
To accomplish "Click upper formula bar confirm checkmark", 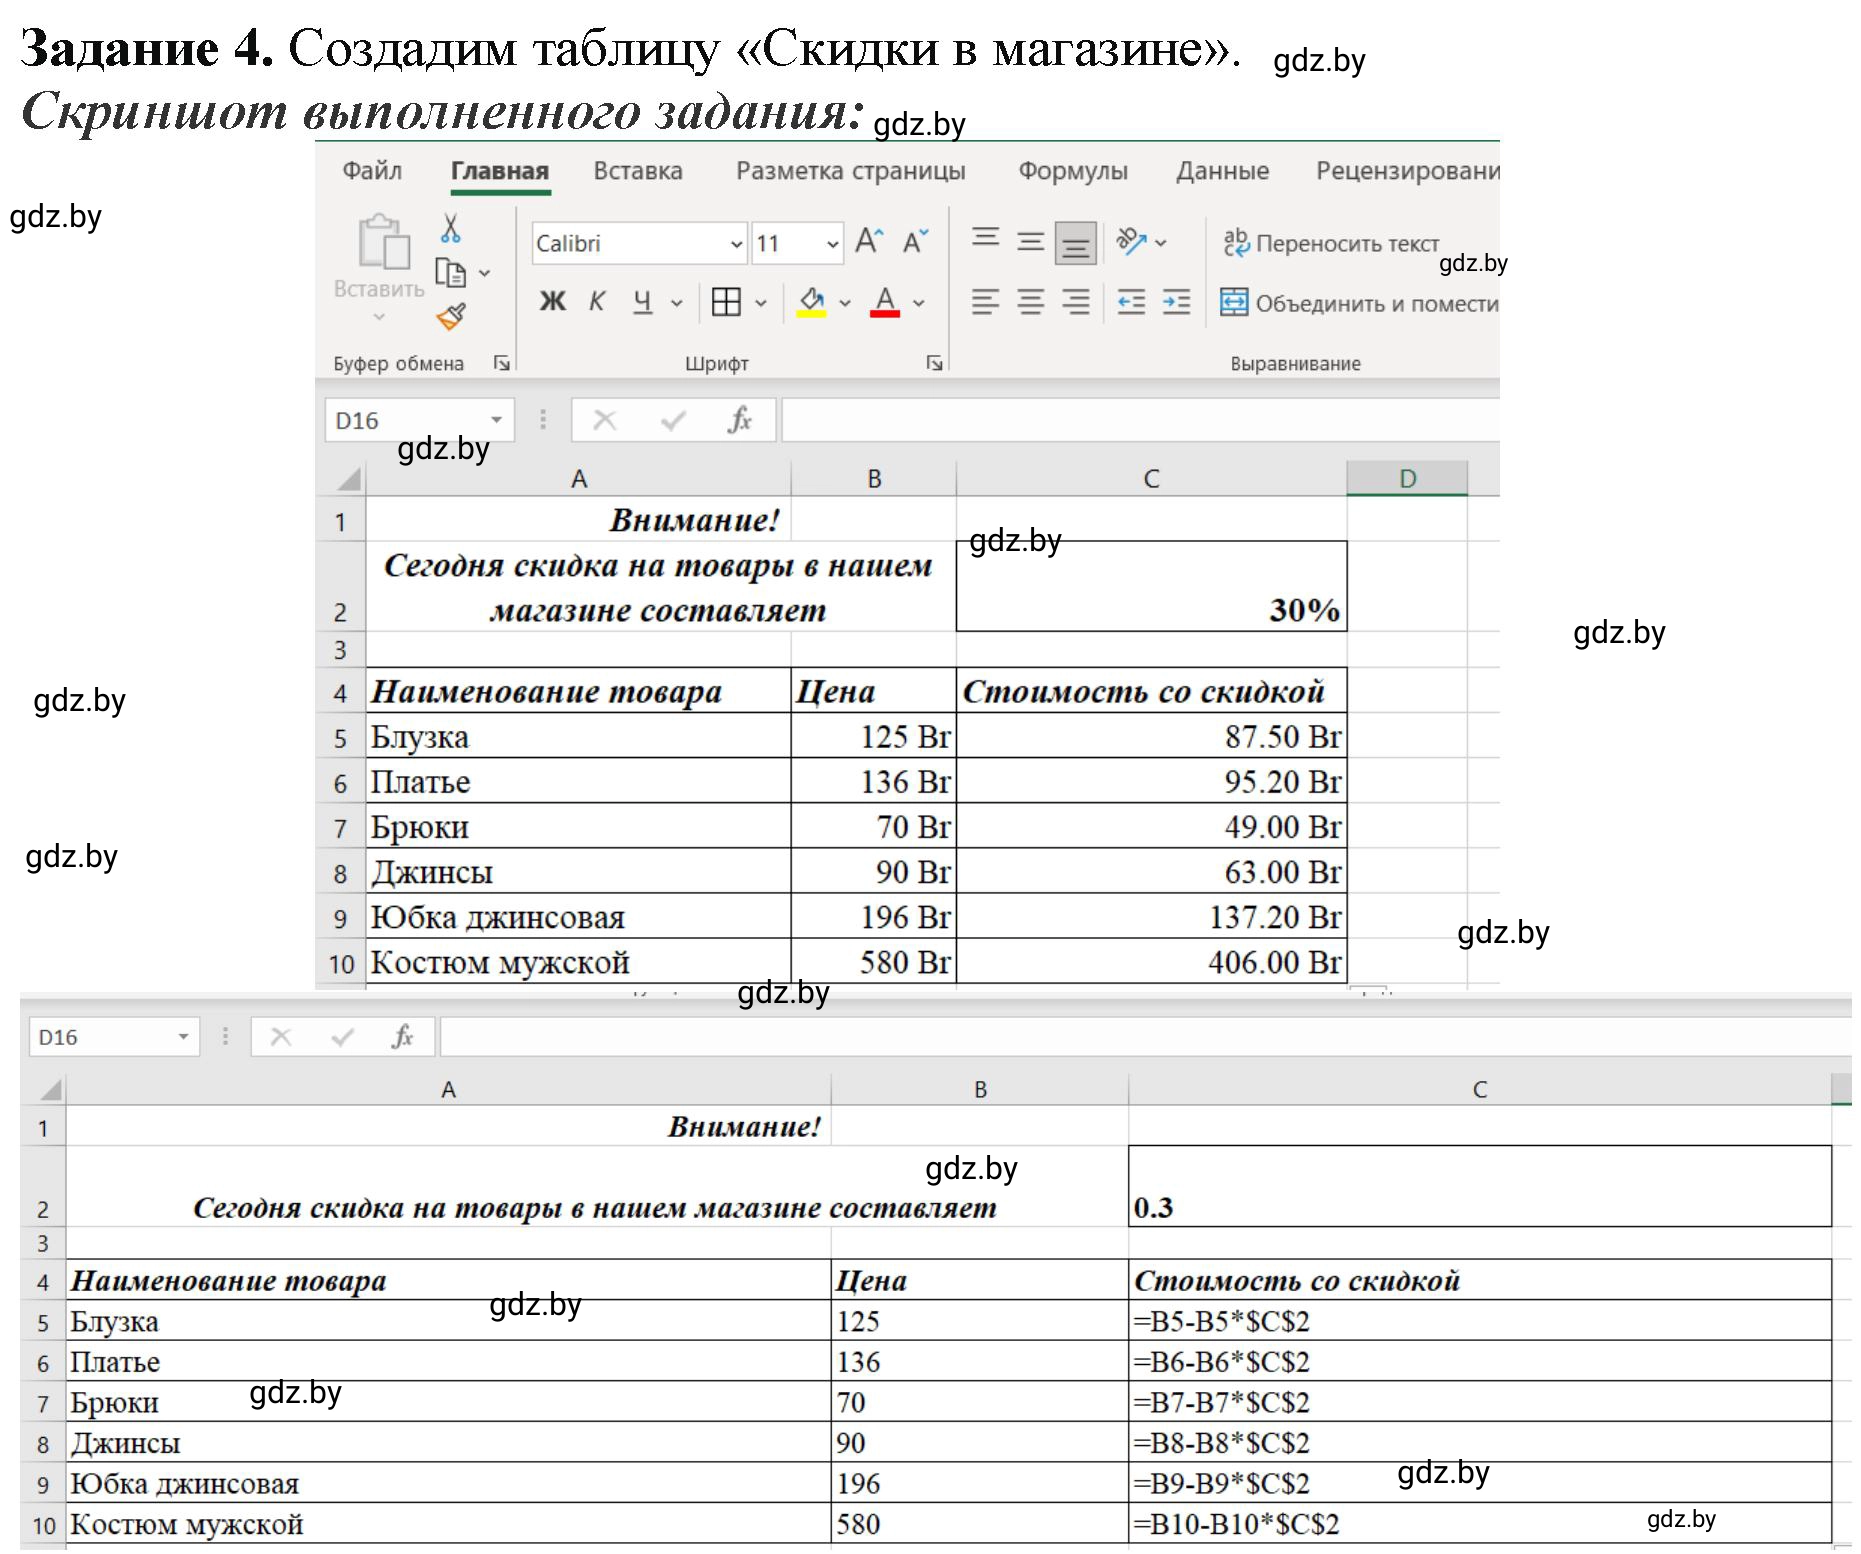I will [x=673, y=420].
